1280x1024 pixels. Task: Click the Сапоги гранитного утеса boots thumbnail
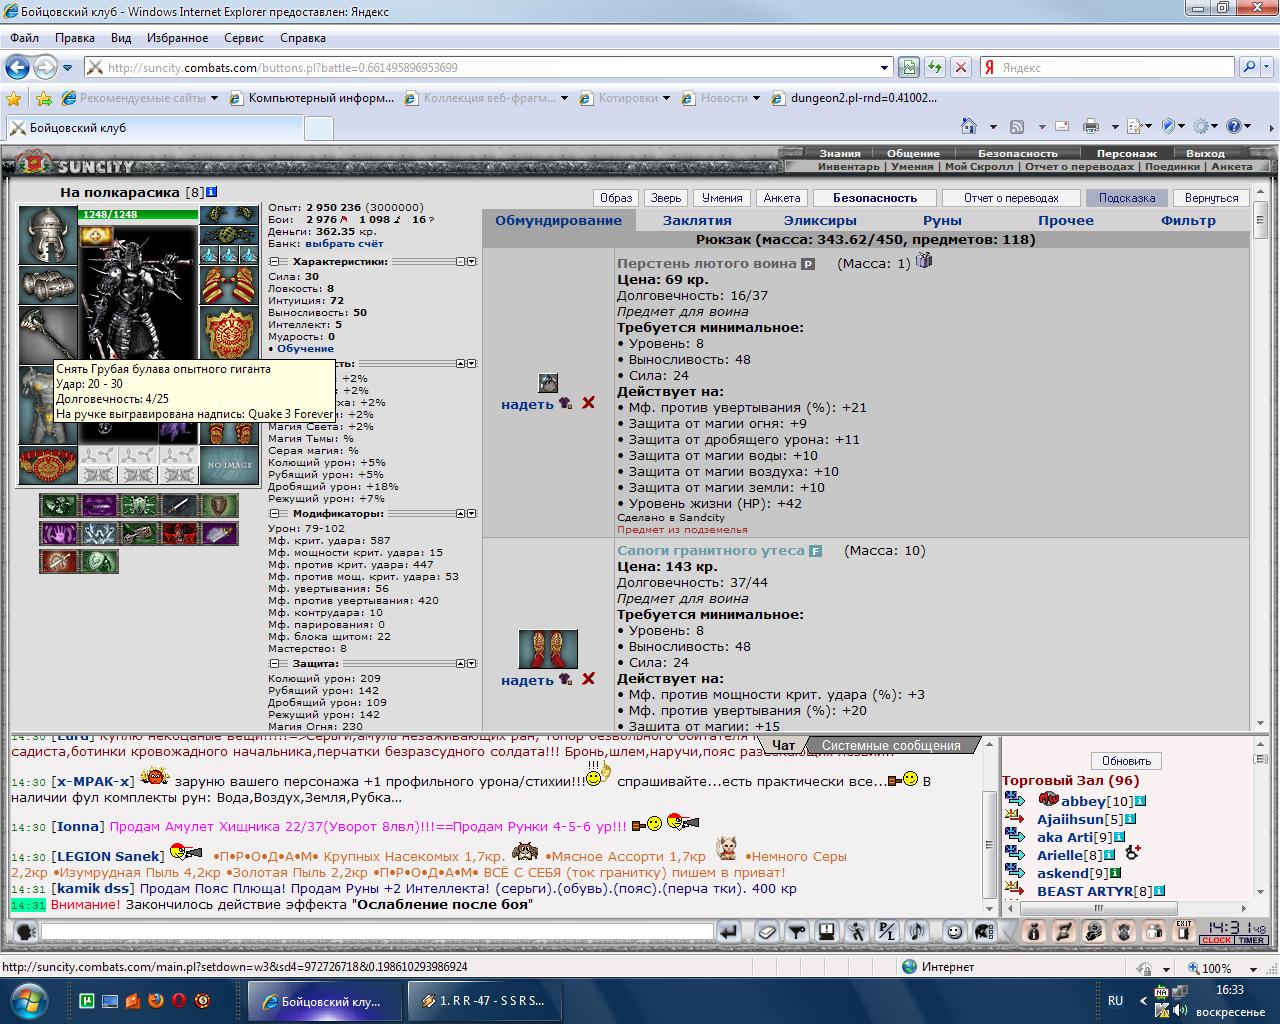548,649
